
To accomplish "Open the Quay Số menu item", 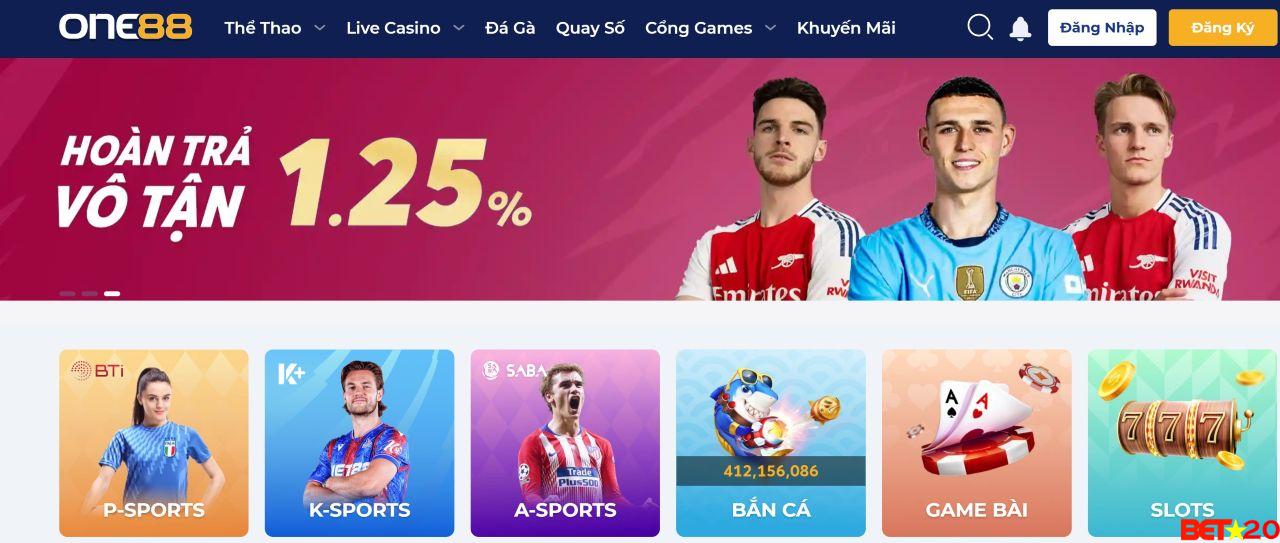I will [590, 28].
